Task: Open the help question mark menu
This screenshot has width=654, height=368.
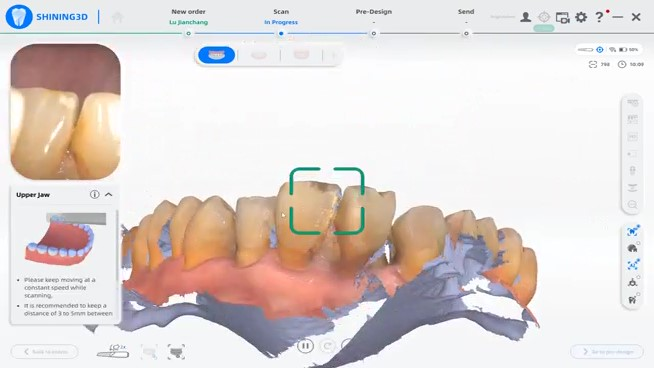Action: click(599, 17)
